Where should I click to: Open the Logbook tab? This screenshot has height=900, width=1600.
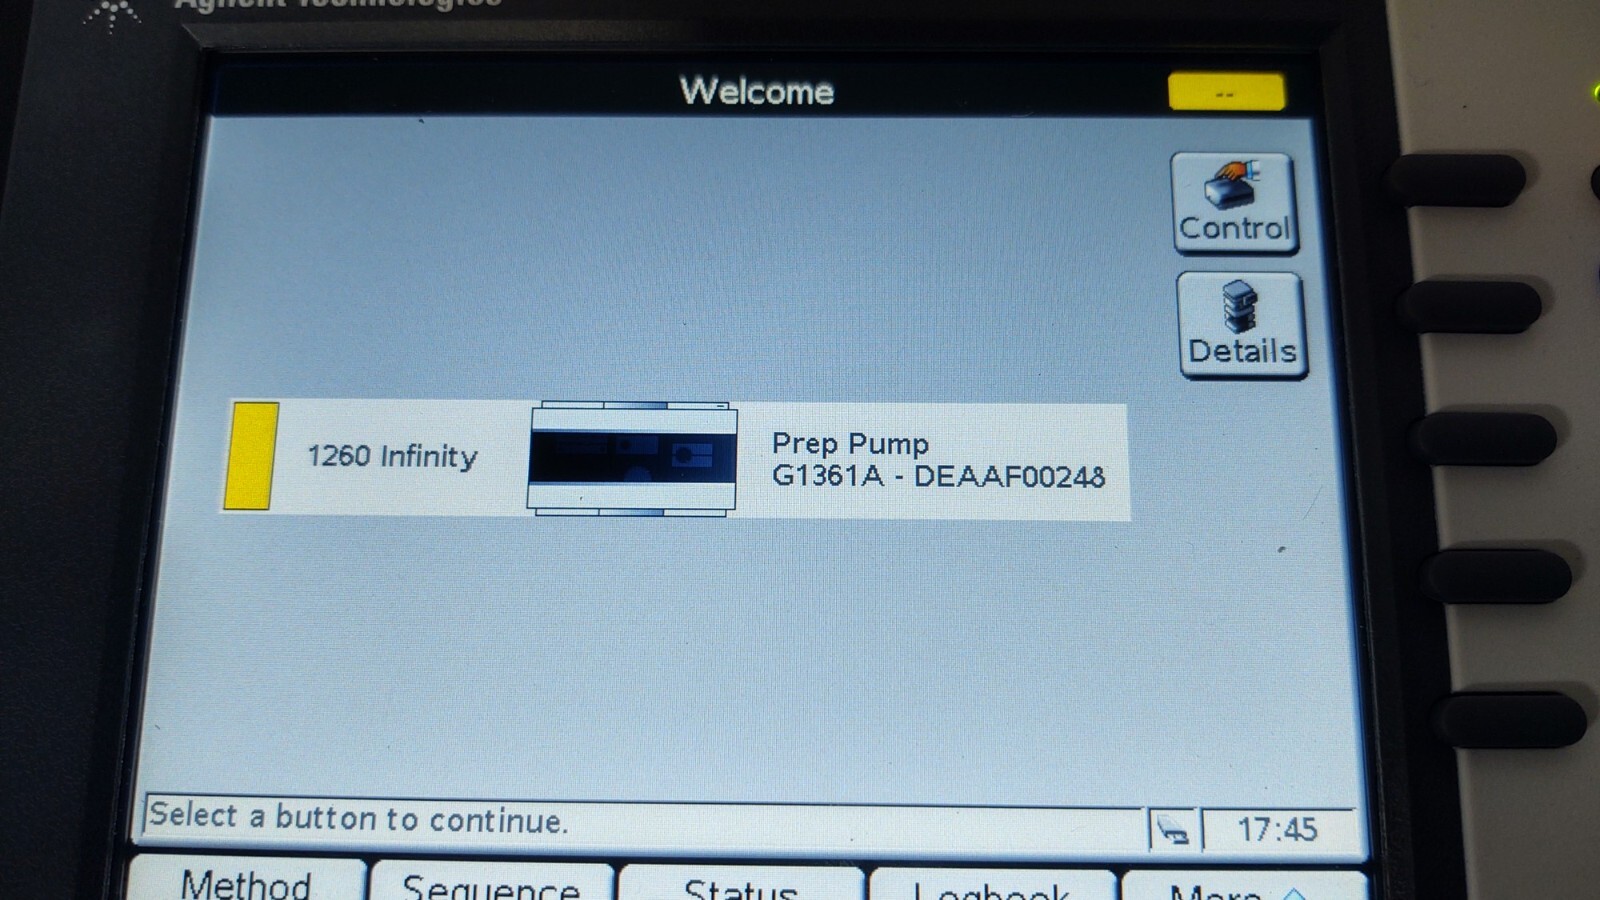pos(991,886)
